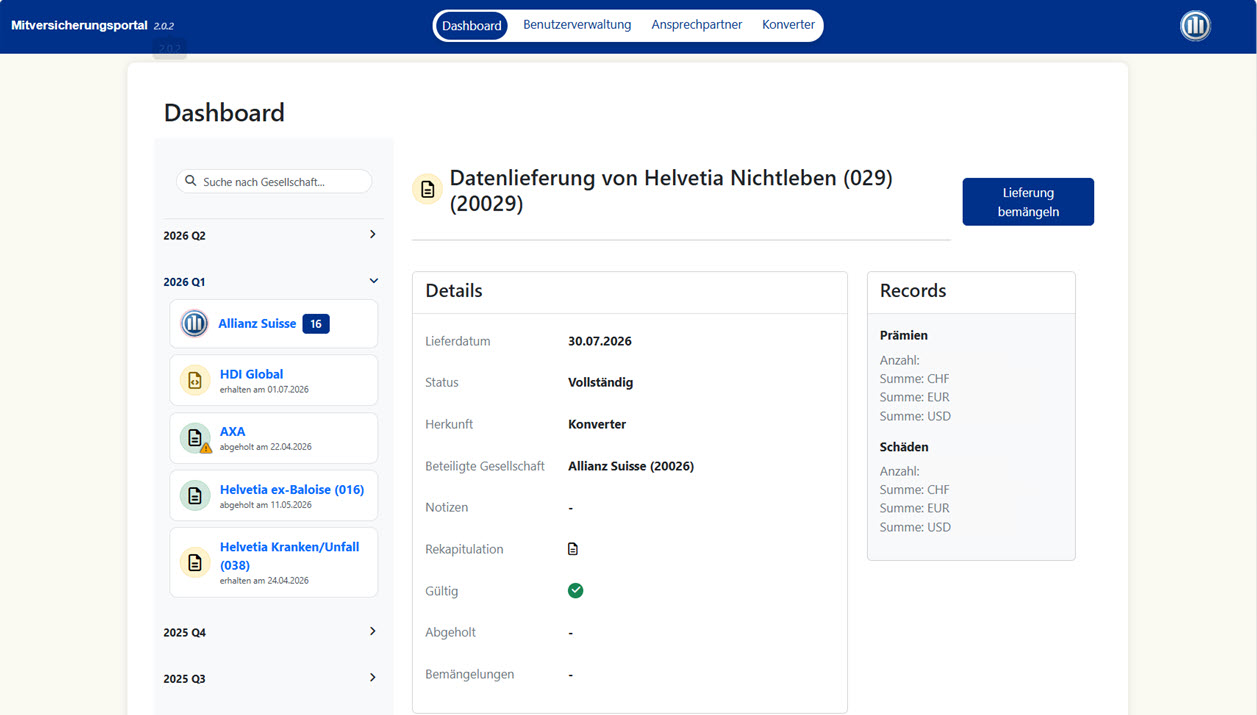This screenshot has height=715, width=1257.
Task: Click the Allianz Suisse badge 16
Action: [316, 324]
